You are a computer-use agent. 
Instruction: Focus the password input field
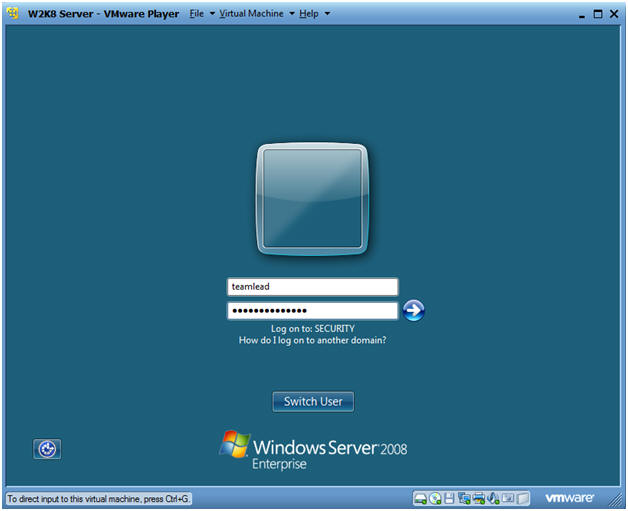click(313, 311)
